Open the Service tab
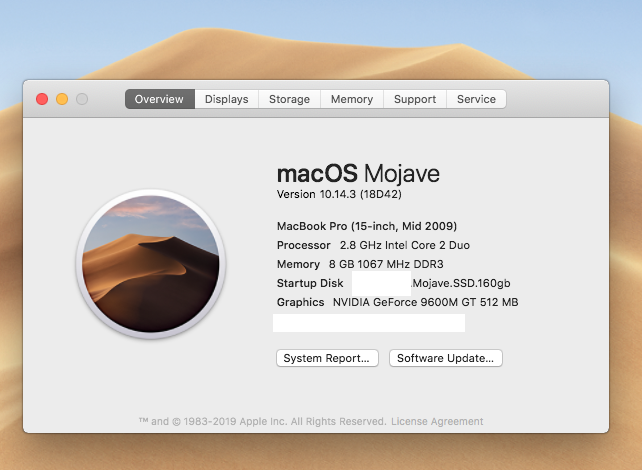Image resolution: width=642 pixels, height=470 pixels. [476, 99]
